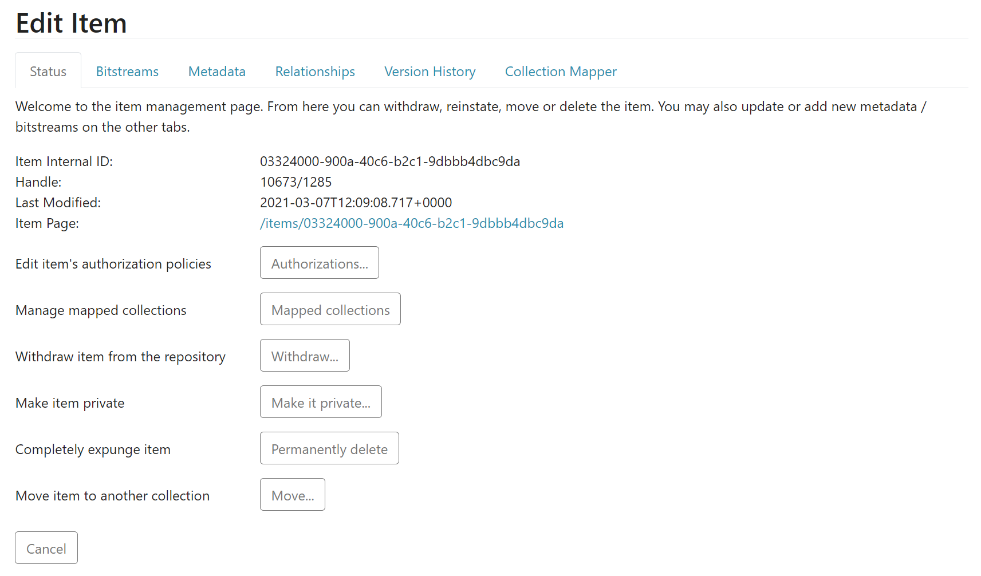Click the Item Internal ID value text
981x576 pixels.
[x=389, y=161]
